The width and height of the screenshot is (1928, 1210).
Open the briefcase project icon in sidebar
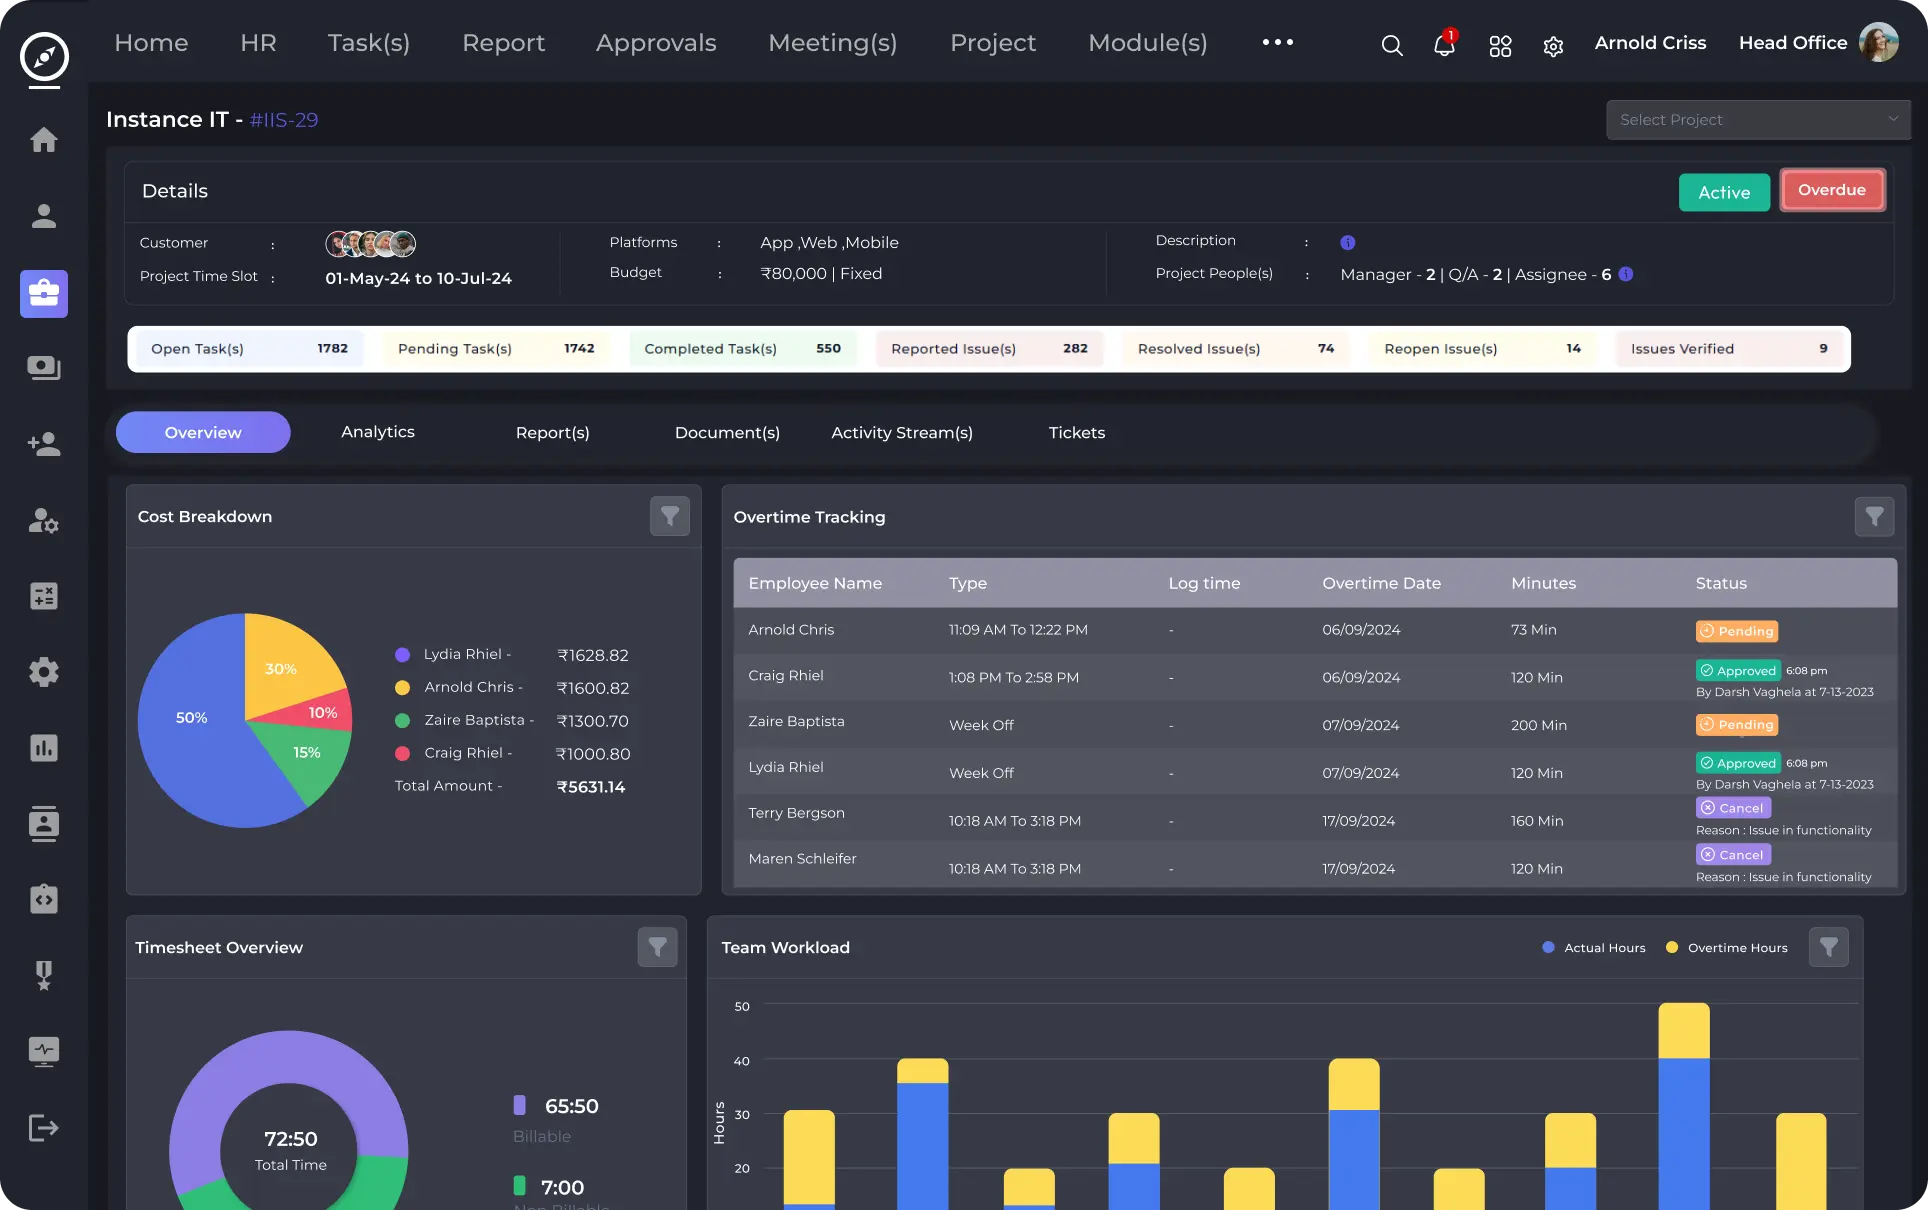[x=43, y=293]
